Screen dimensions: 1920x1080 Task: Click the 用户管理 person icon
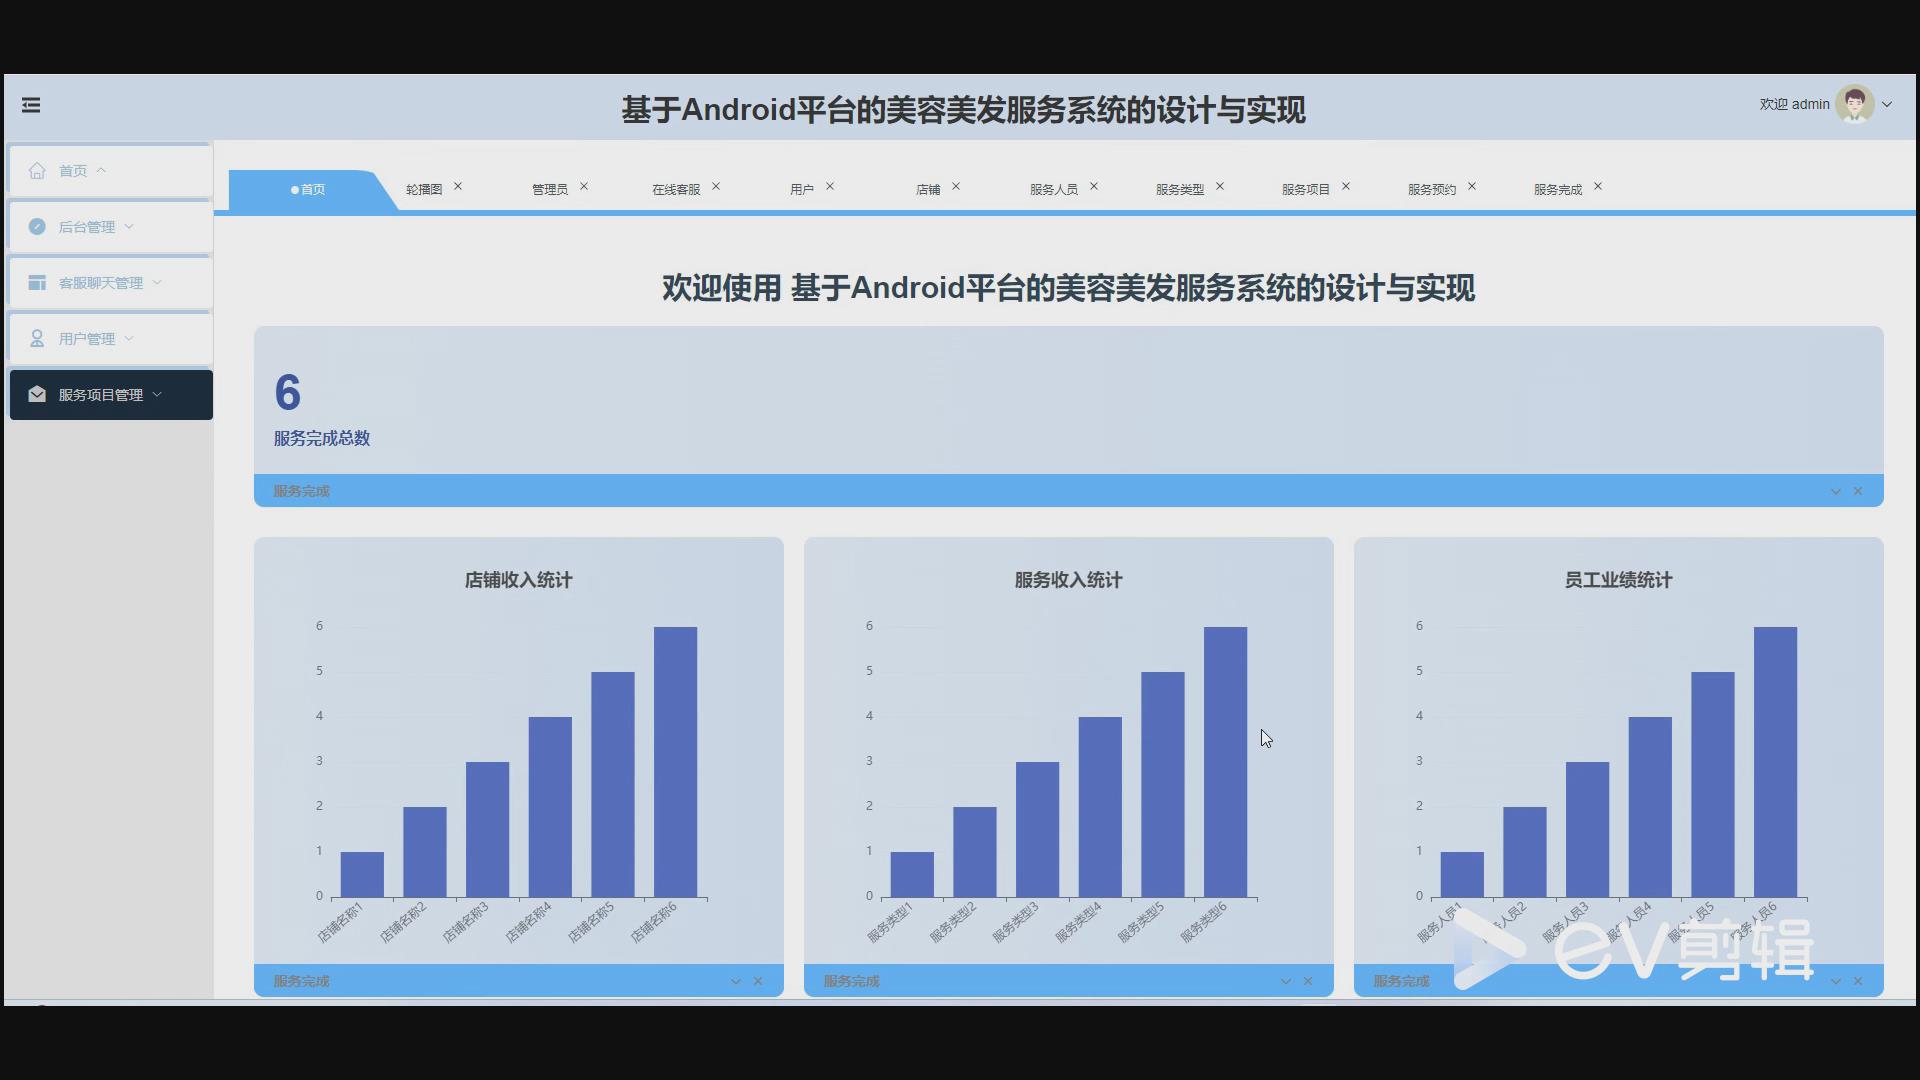pos(37,338)
